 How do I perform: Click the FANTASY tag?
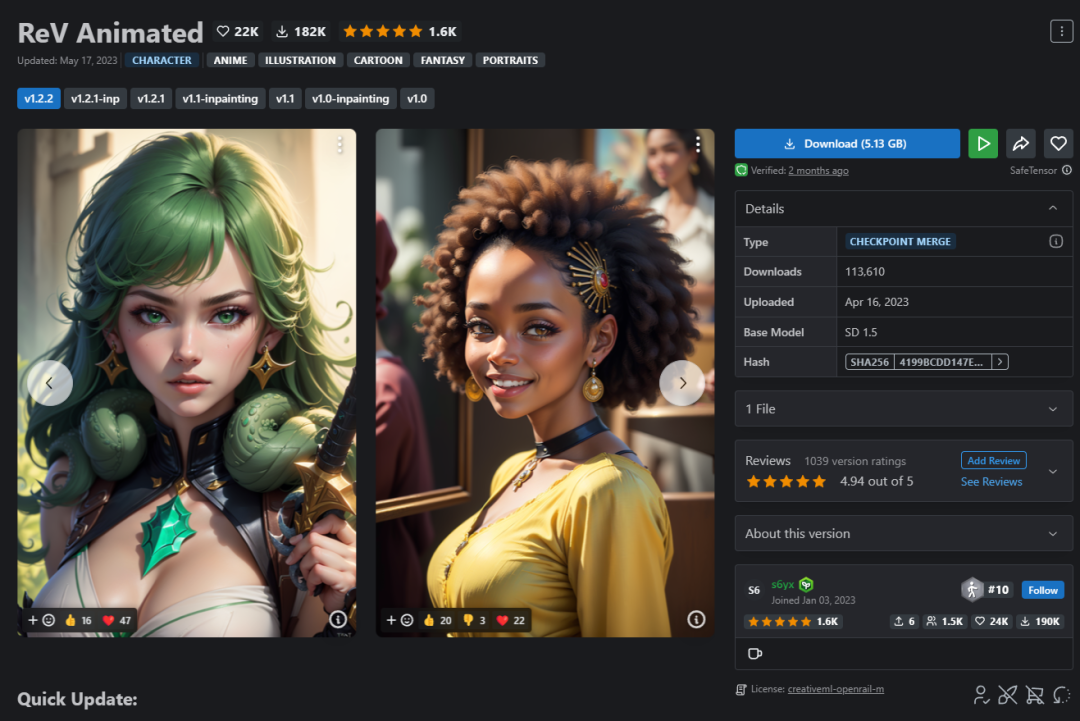pos(443,61)
